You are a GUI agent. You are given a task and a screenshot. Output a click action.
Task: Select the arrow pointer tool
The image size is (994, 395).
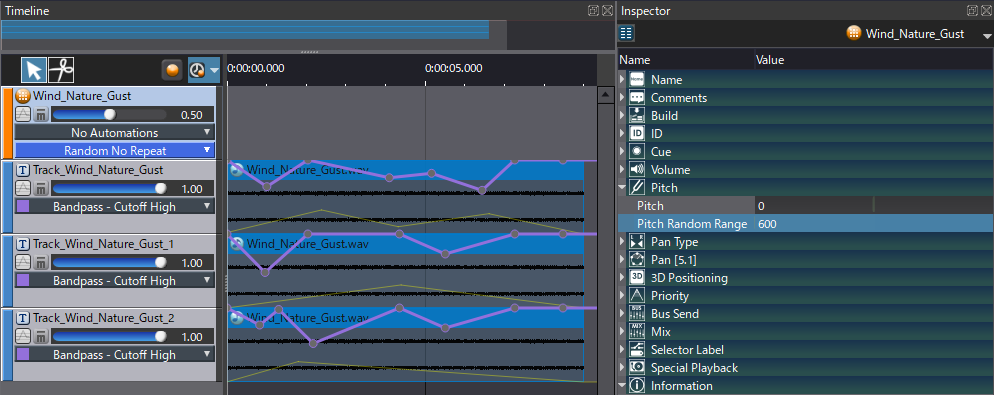click(34, 70)
